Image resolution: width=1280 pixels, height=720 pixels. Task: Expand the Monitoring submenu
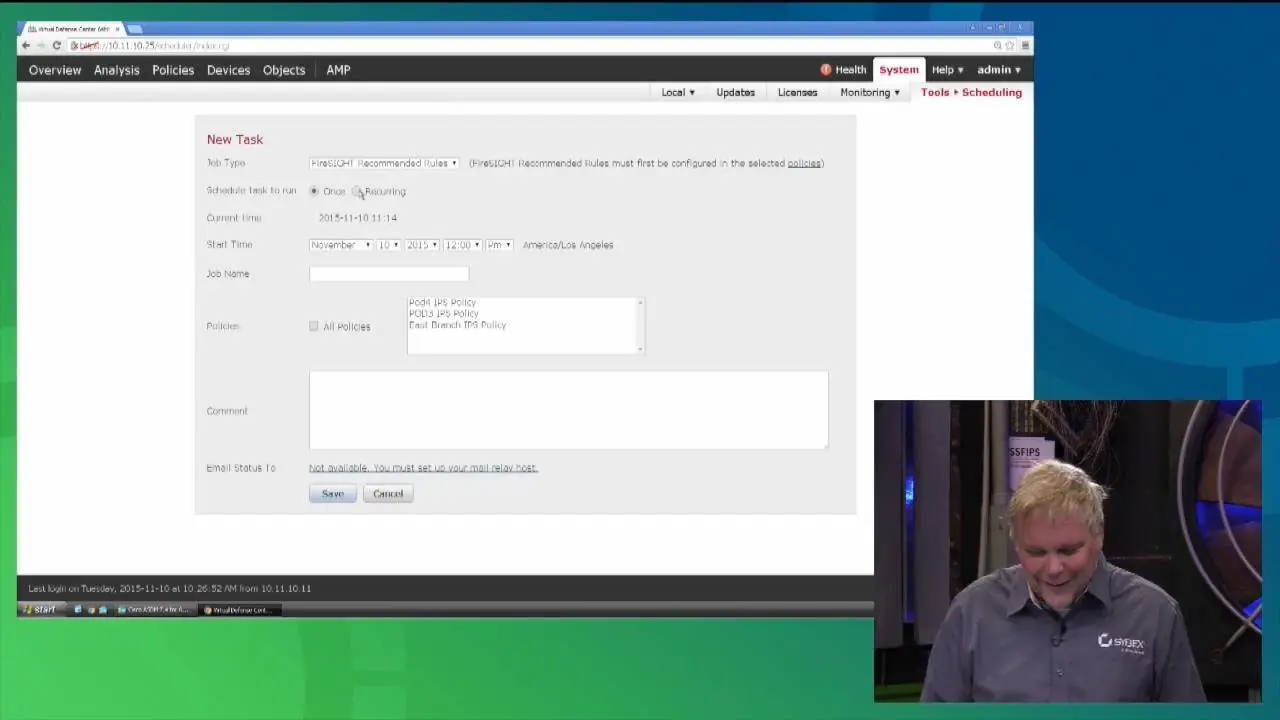[870, 92]
